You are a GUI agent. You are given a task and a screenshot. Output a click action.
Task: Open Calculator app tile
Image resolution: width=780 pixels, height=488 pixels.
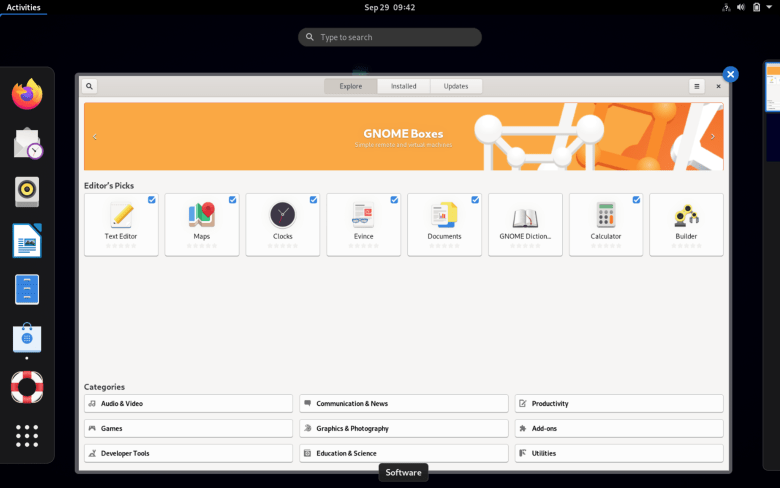click(606, 225)
